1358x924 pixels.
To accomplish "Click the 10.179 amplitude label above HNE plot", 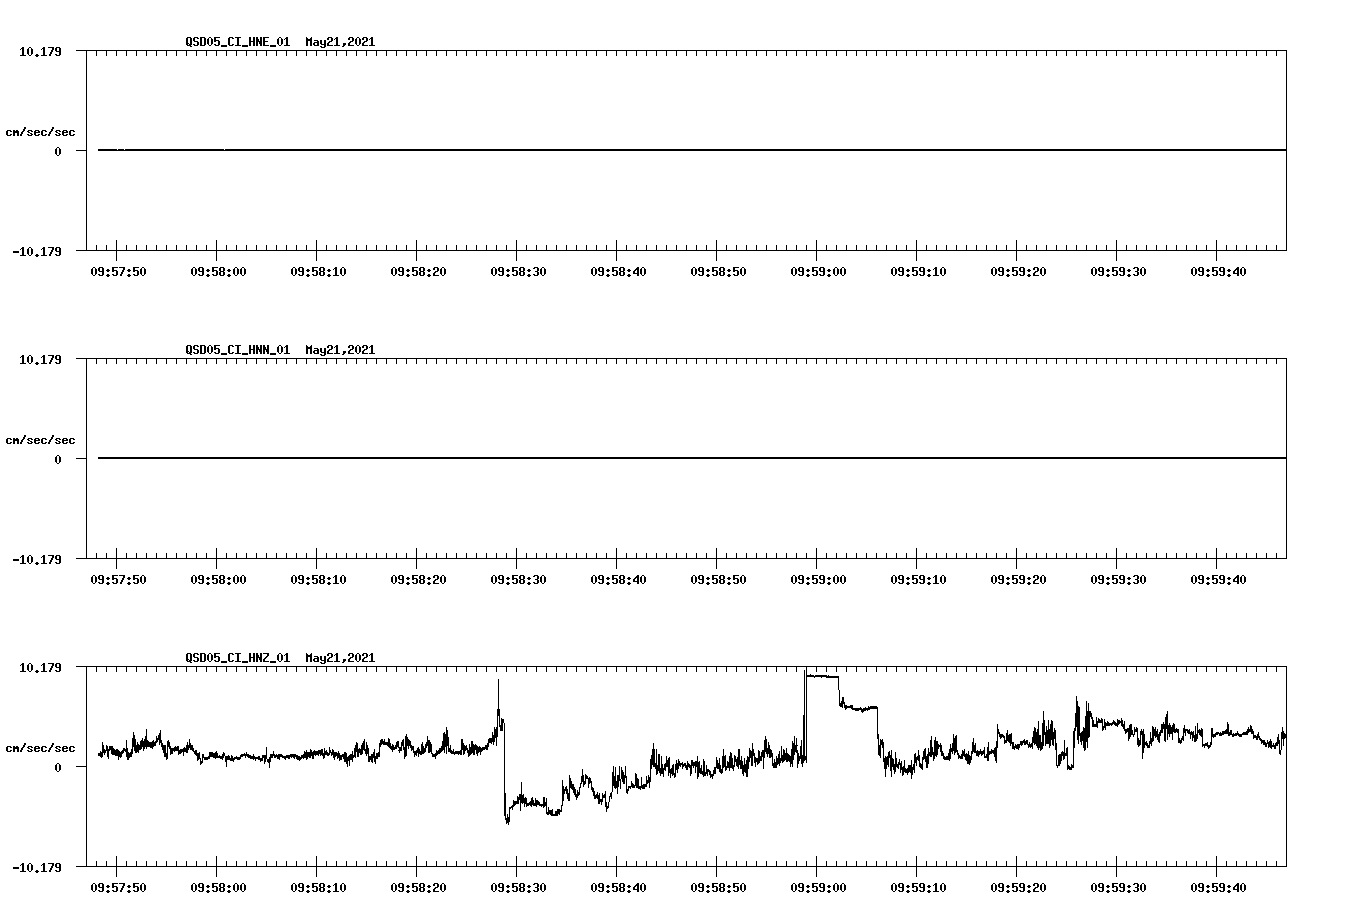I will point(41,50).
